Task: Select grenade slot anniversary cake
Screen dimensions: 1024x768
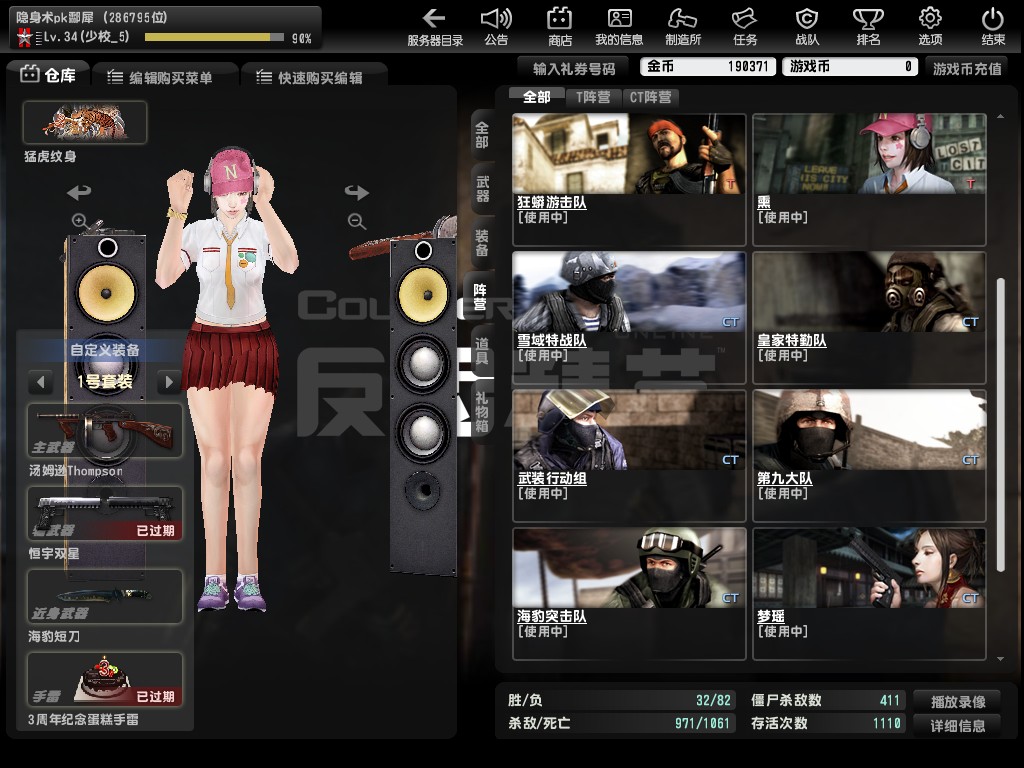Action: [x=104, y=679]
